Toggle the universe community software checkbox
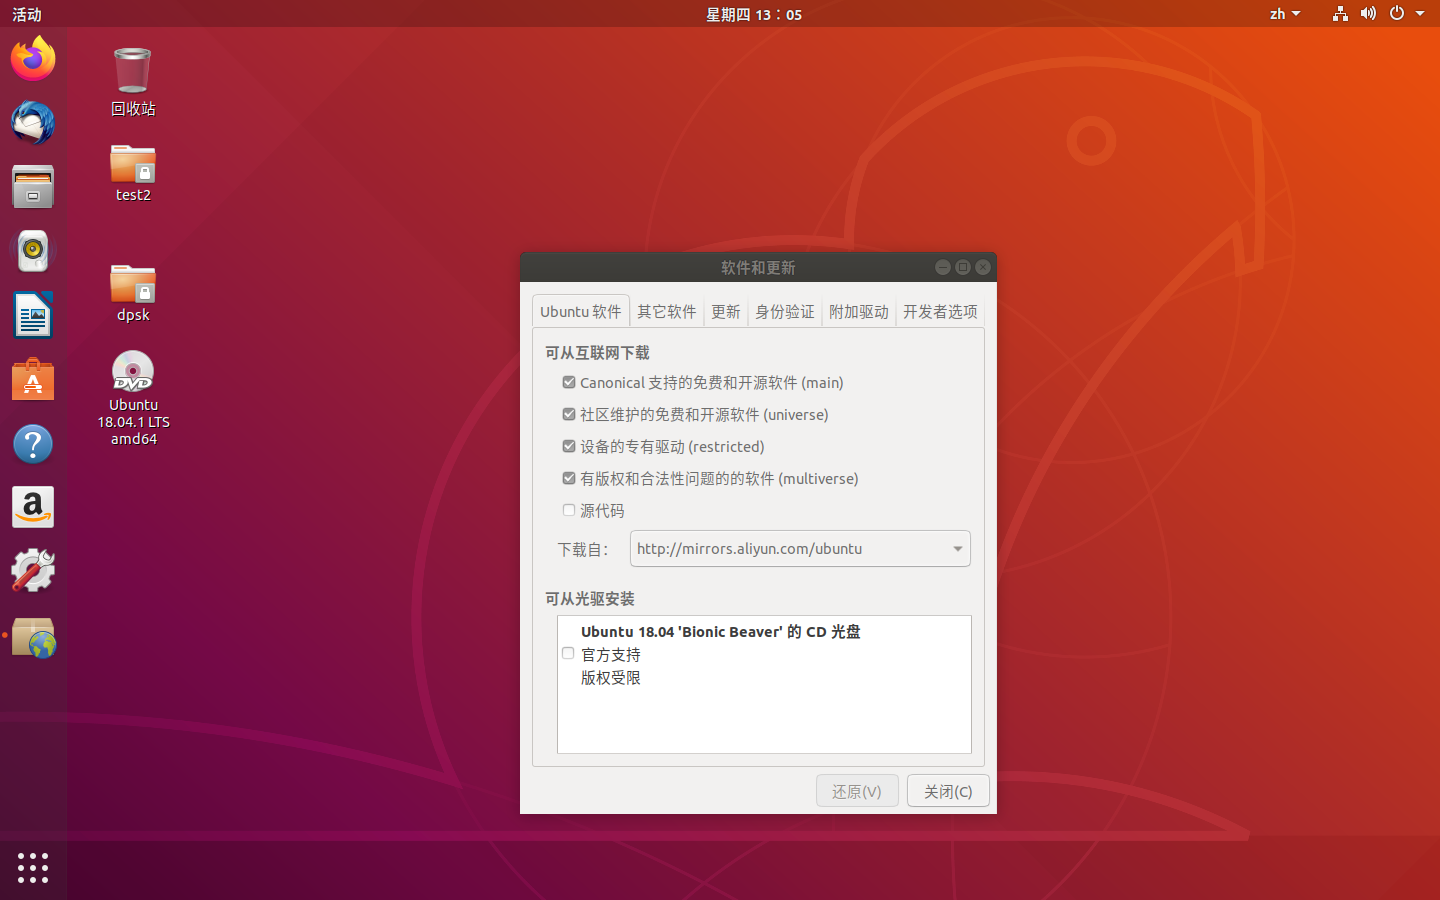The image size is (1440, 900). coord(569,414)
